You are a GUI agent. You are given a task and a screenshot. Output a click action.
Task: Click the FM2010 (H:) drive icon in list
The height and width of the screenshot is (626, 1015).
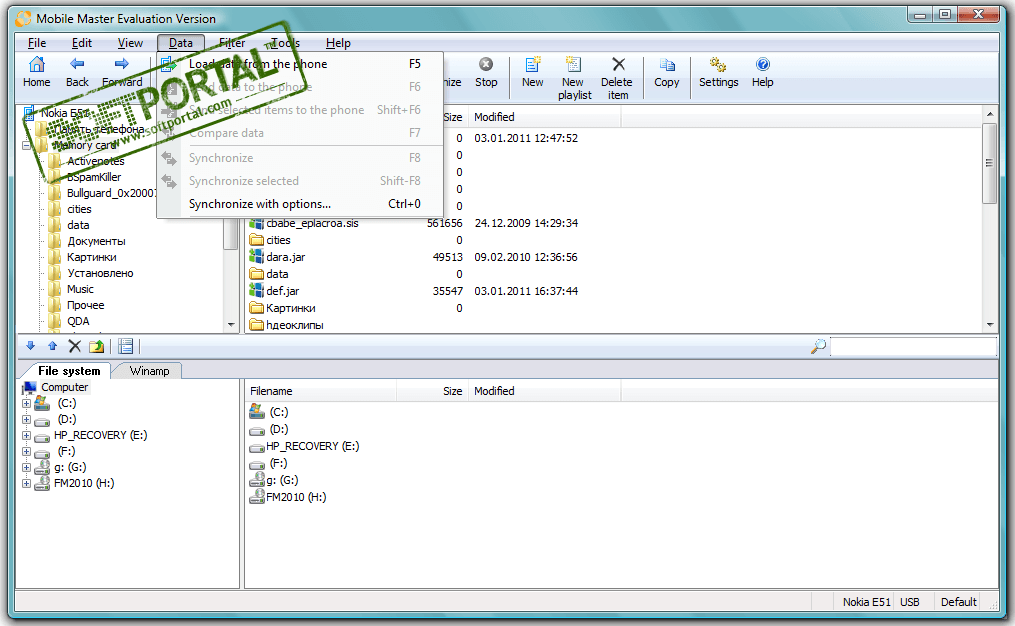[257, 497]
